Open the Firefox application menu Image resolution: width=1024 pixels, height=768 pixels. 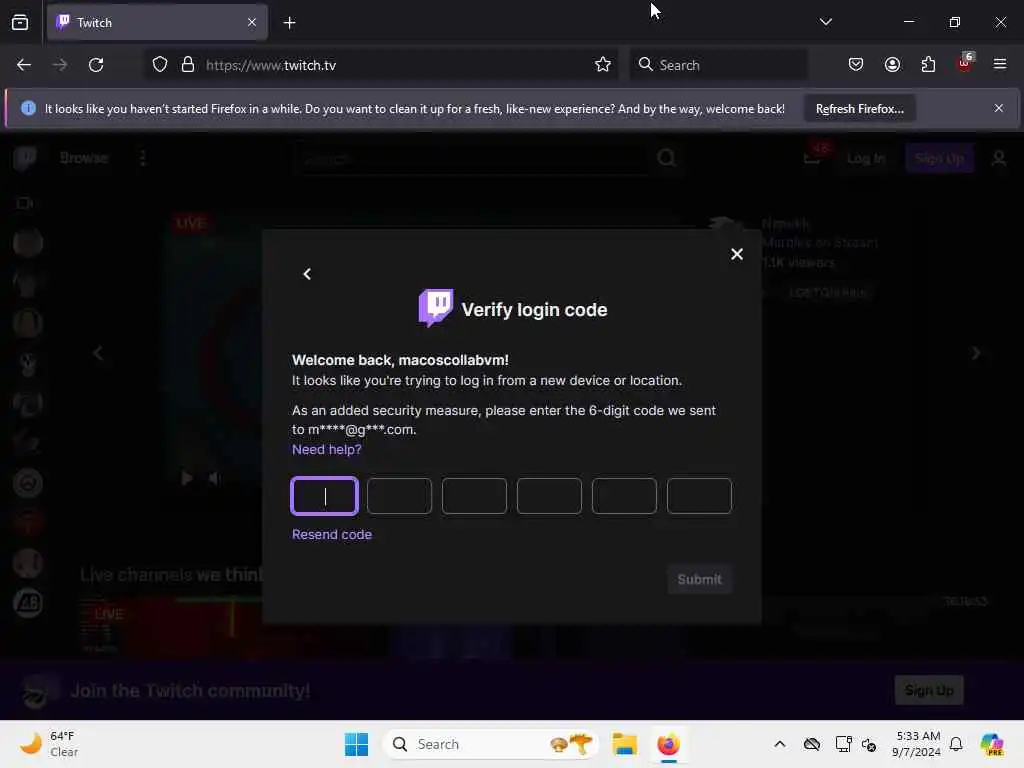pyautogui.click(x=1000, y=64)
